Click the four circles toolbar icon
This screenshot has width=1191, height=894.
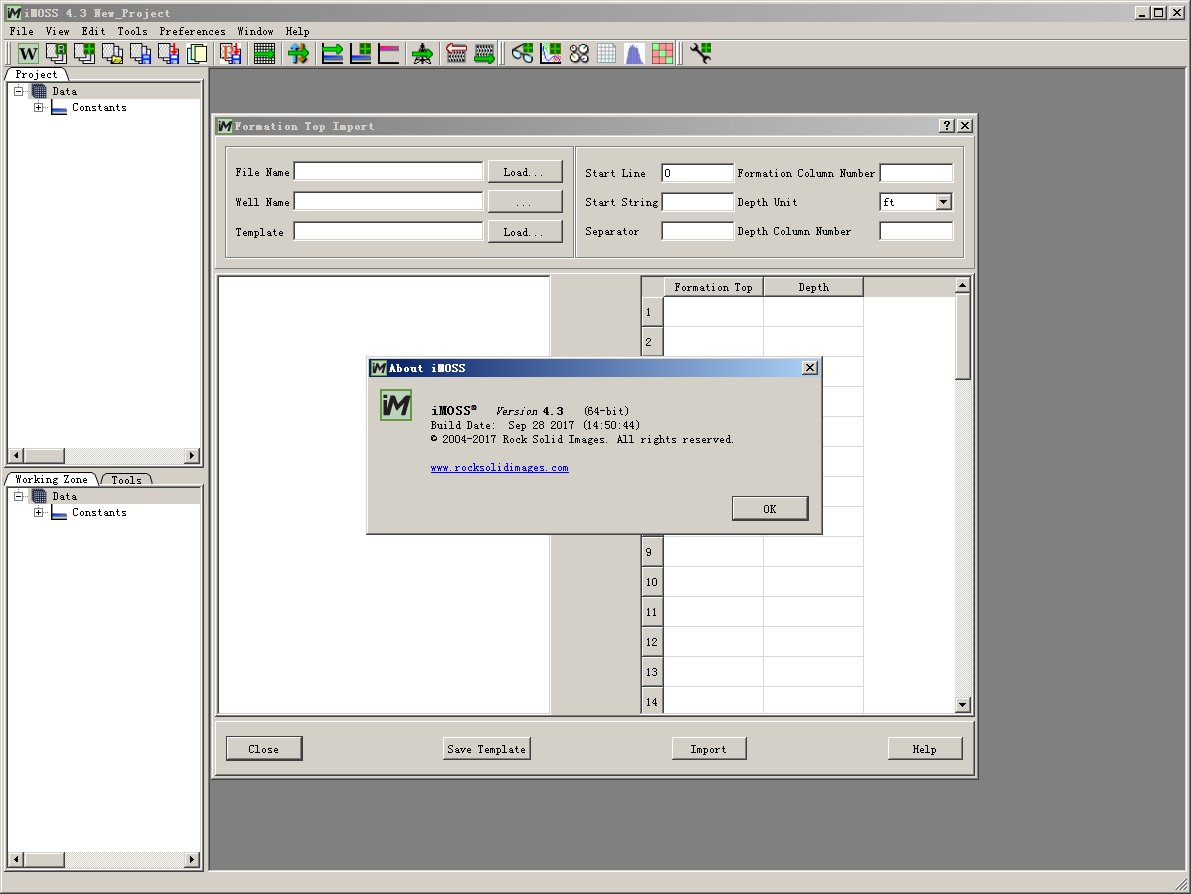(x=579, y=53)
